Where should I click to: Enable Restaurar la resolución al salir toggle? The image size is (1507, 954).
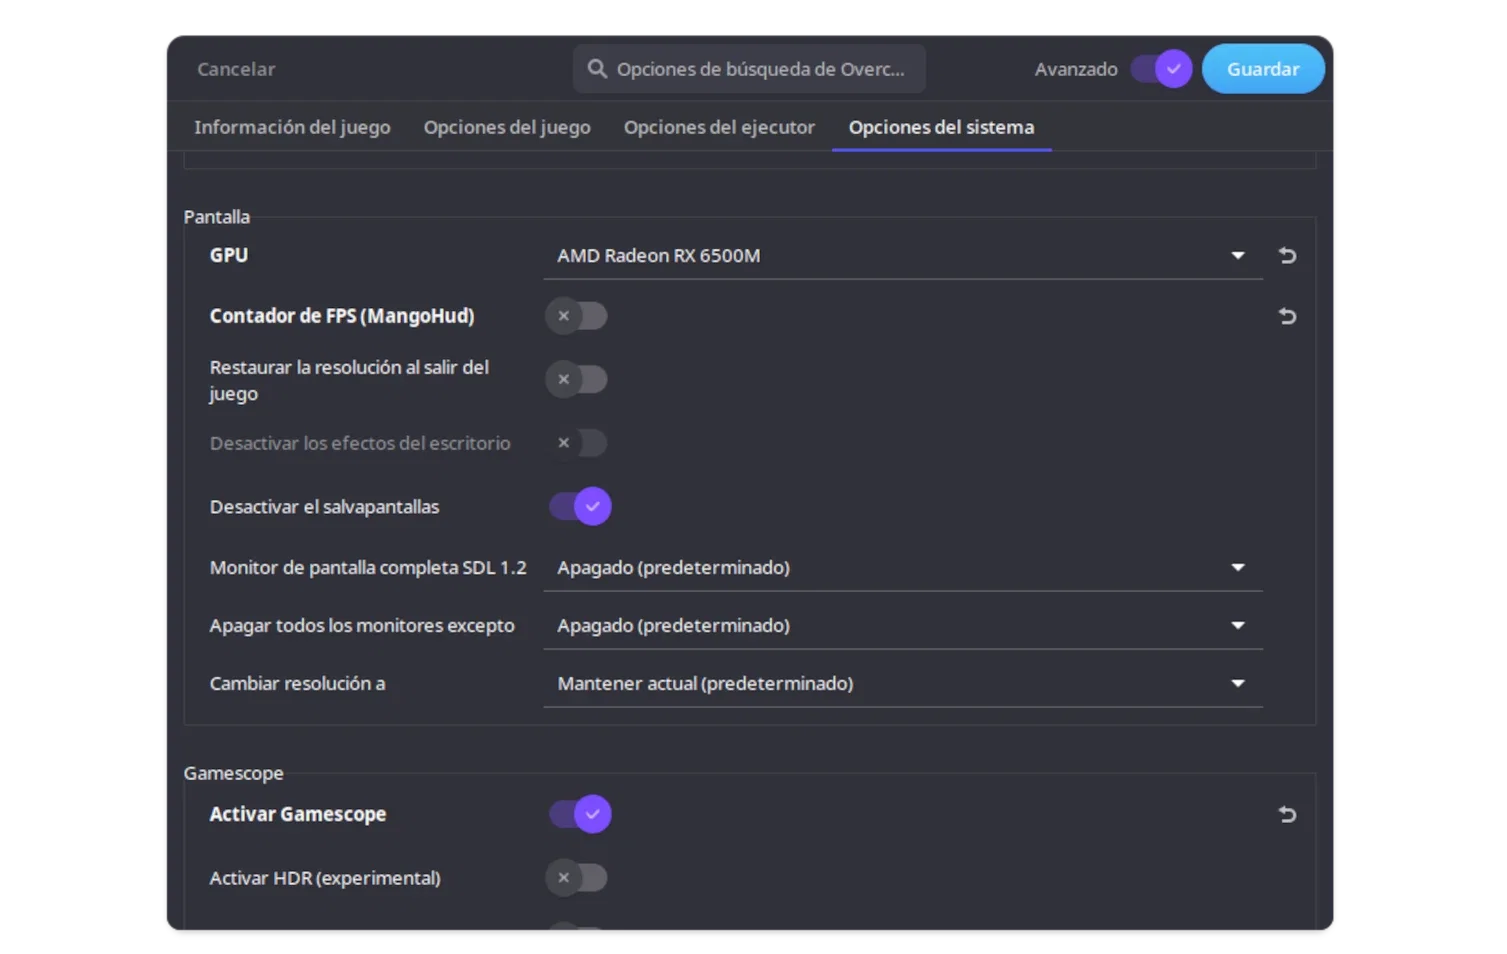577,380
